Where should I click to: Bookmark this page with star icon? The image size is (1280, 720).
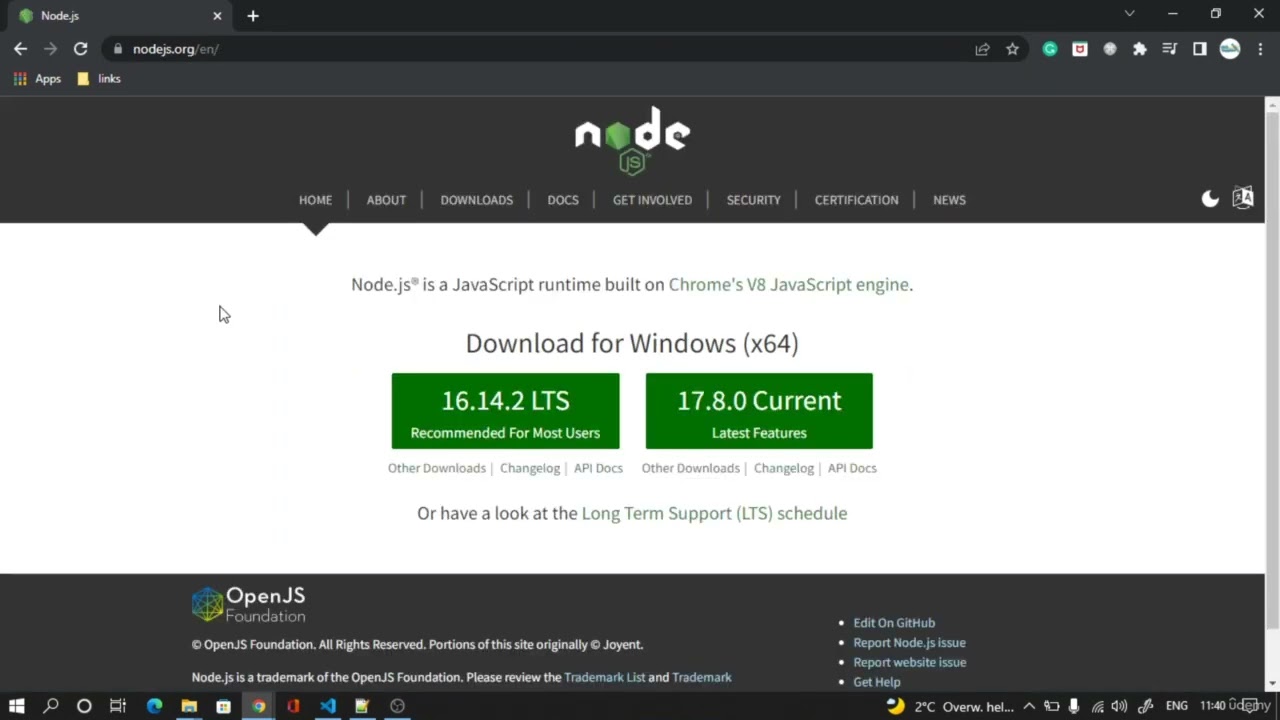tap(1012, 49)
